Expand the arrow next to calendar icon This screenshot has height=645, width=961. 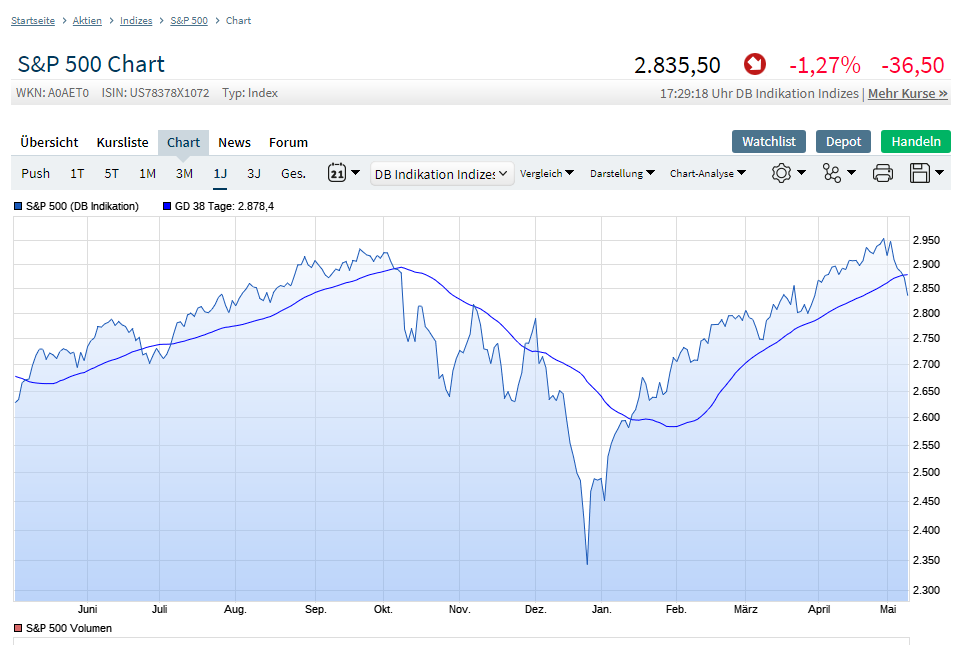click(x=355, y=172)
